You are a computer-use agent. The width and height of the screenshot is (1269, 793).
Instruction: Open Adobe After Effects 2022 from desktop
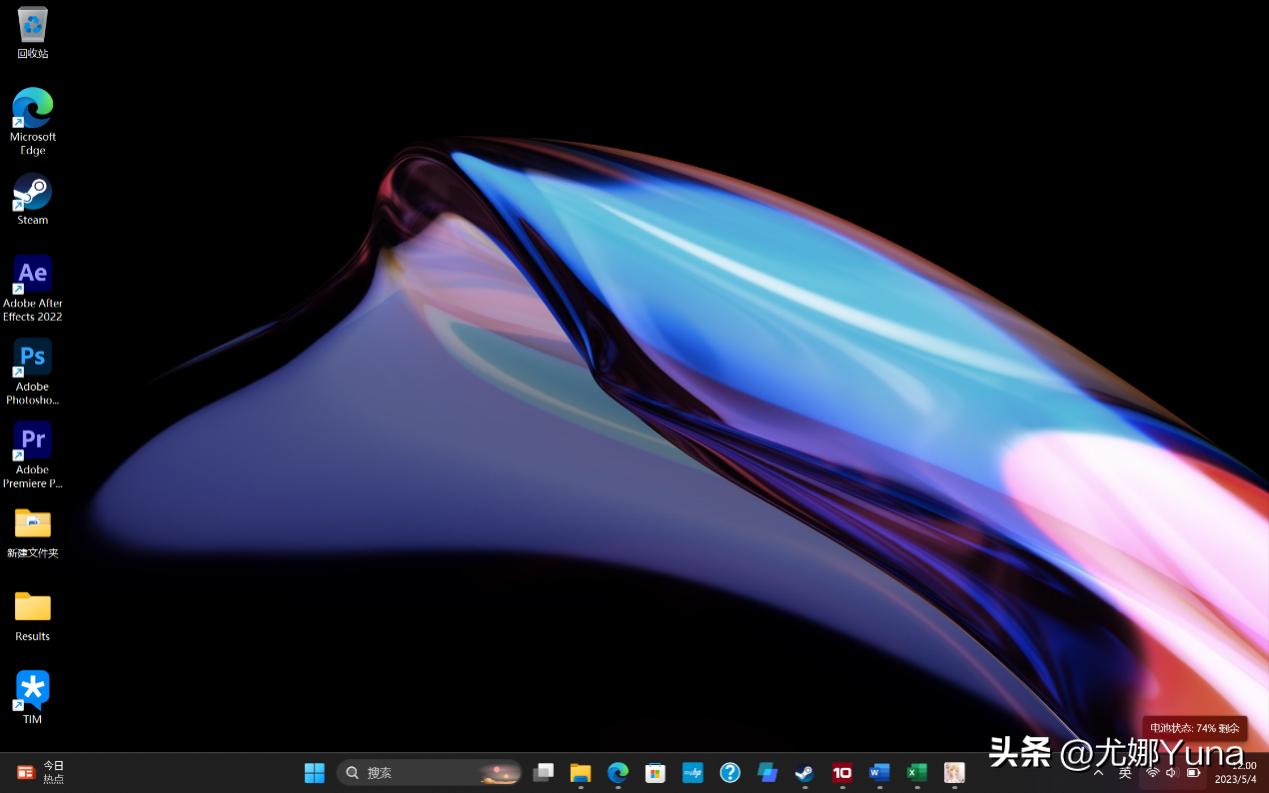click(x=32, y=272)
